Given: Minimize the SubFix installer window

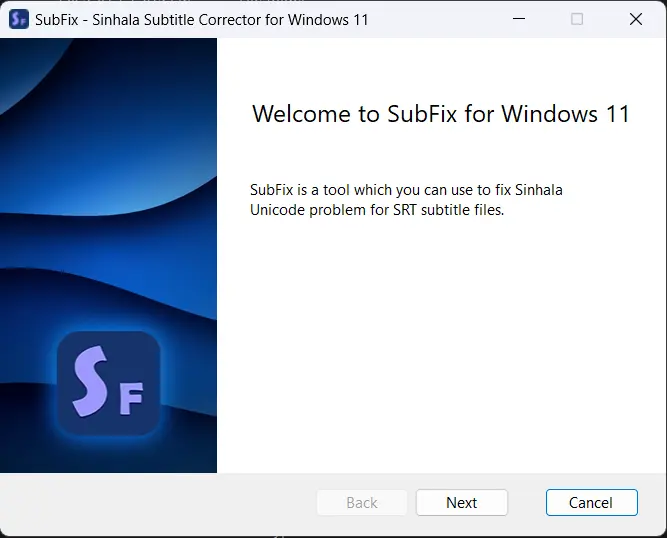Looking at the screenshot, I should point(519,19).
